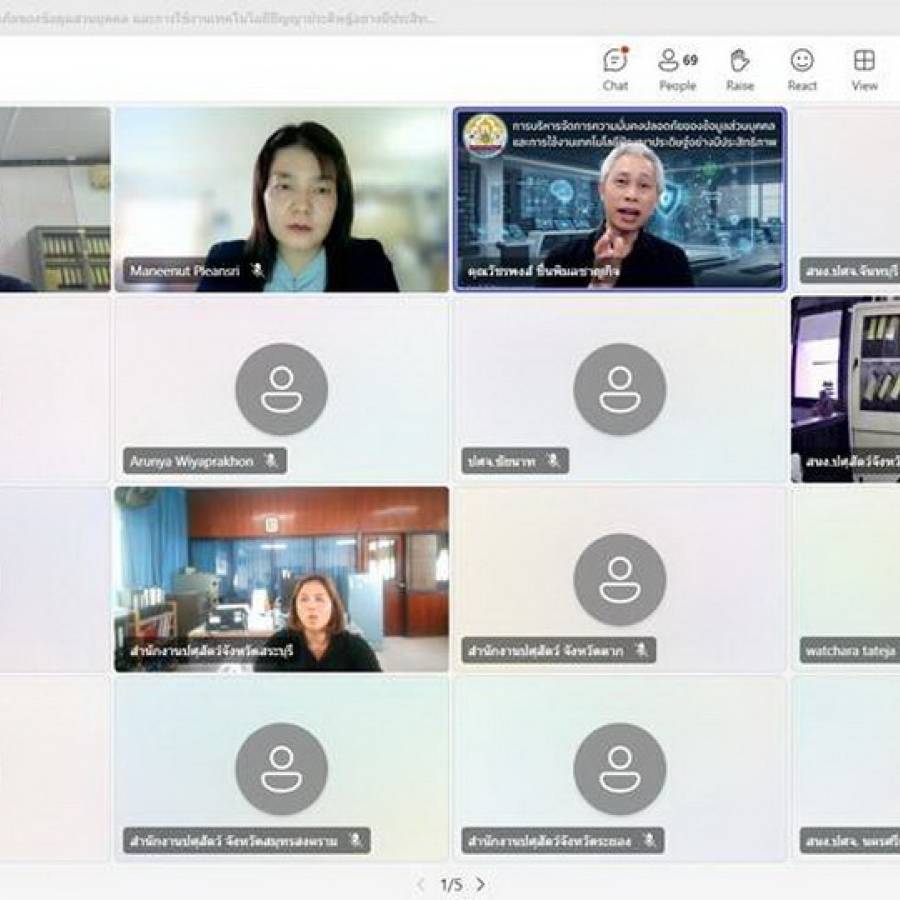Click the avatar above the Tak office label
Viewport: 900px width, 900px height.
click(620, 579)
